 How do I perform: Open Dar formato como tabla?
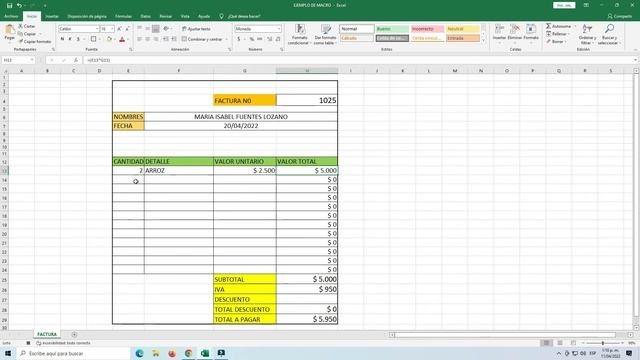pos(325,34)
